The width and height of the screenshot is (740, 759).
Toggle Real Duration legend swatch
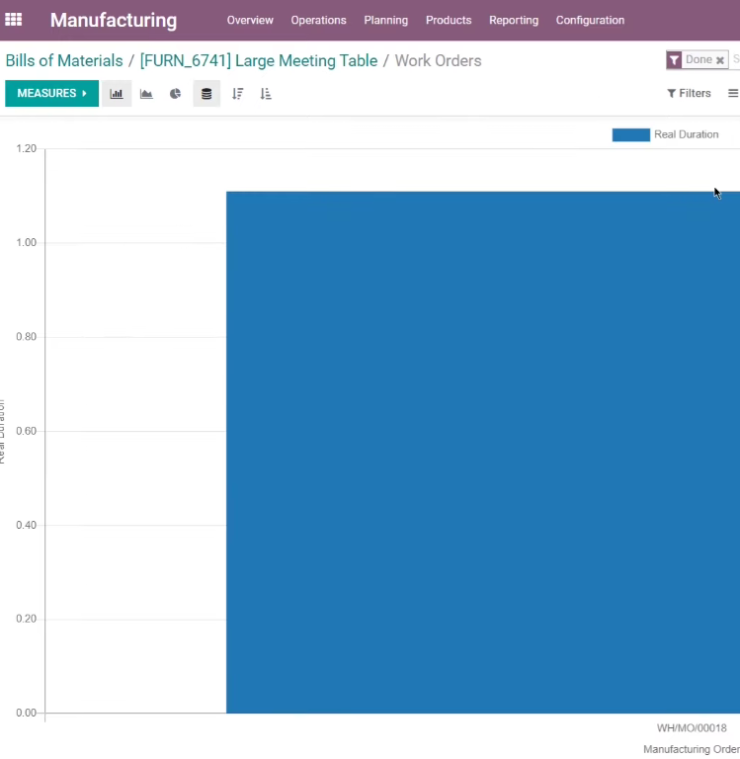click(x=631, y=135)
